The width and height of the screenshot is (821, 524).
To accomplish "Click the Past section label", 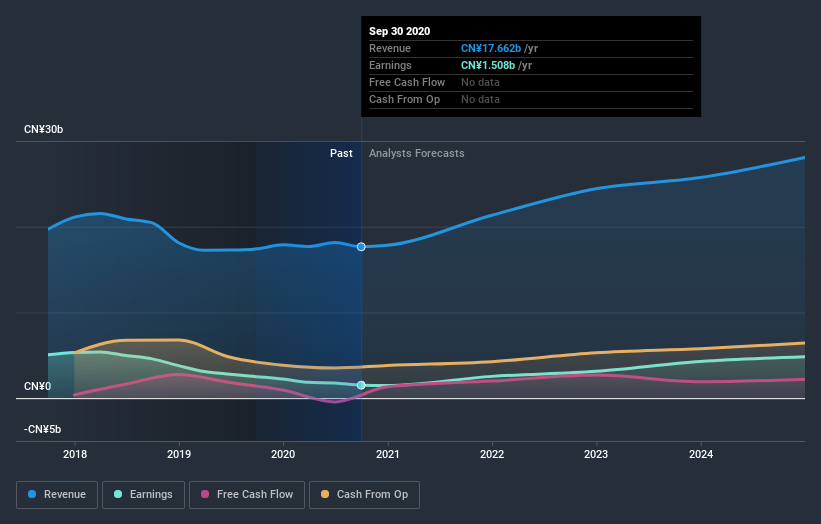I will click(x=341, y=153).
